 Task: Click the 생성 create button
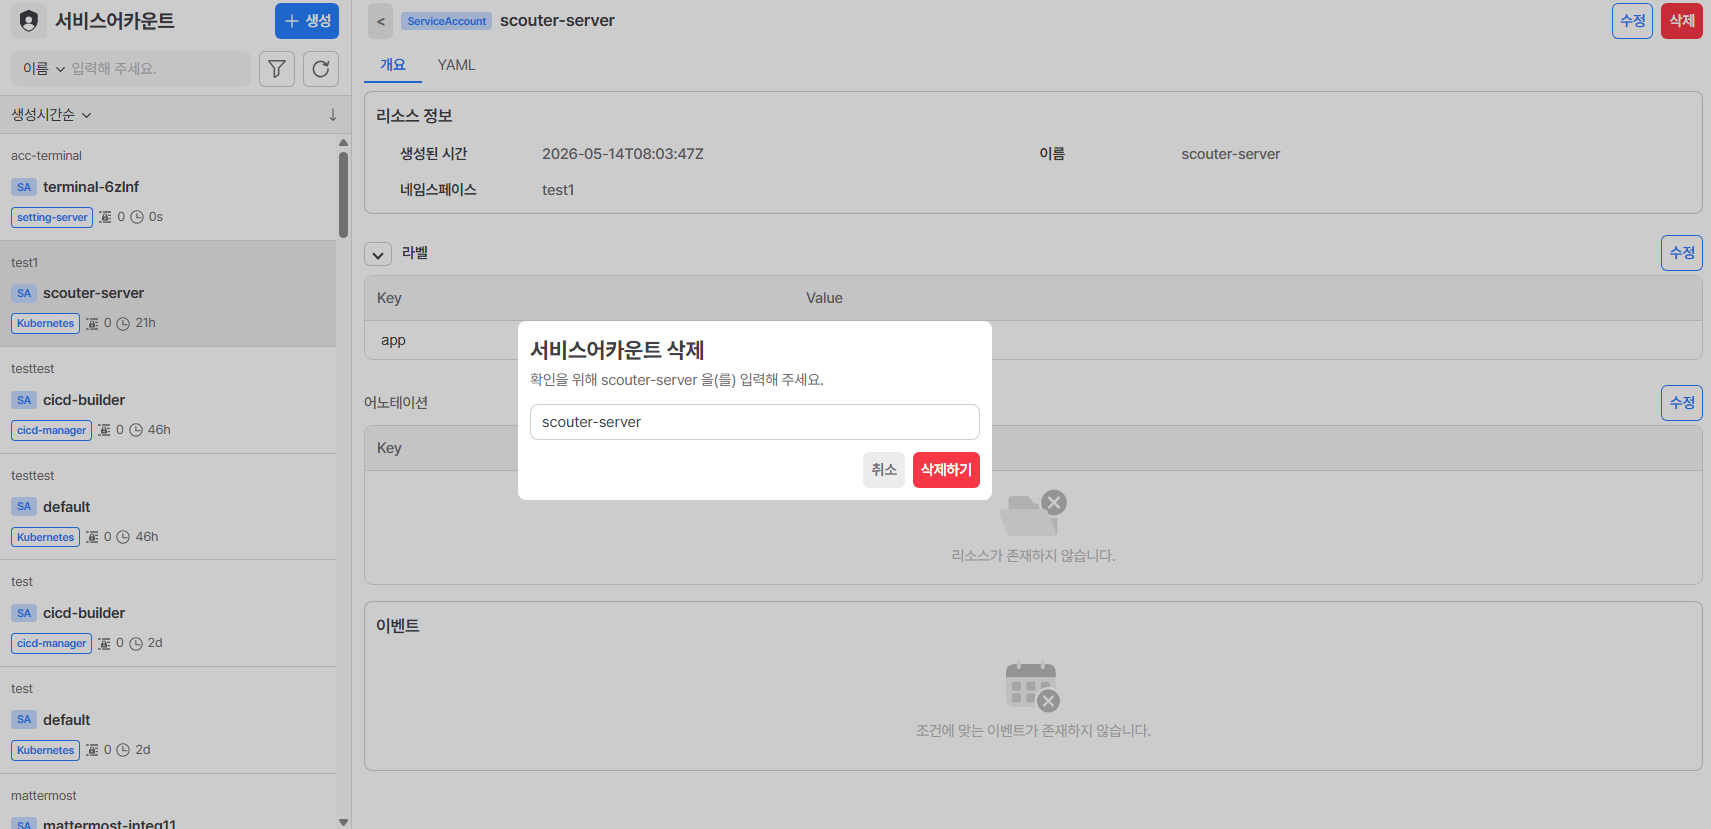click(307, 21)
